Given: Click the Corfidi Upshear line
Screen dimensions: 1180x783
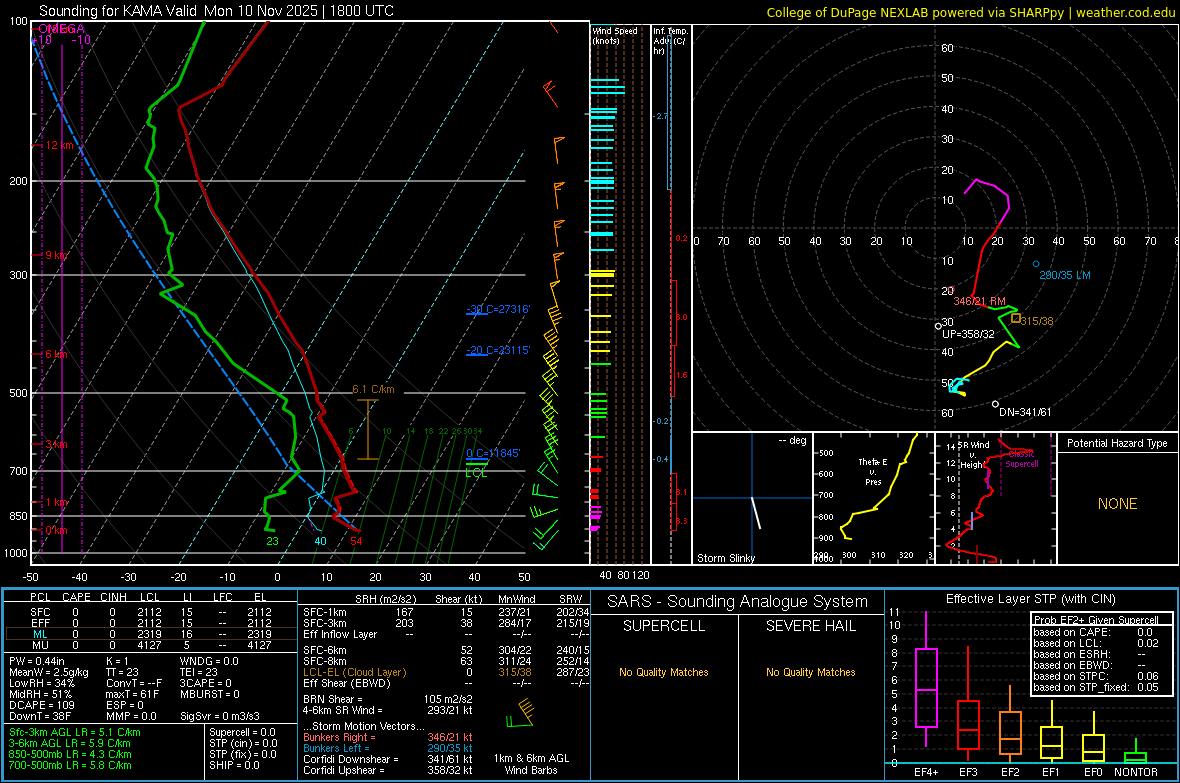Looking at the screenshot, I should (x=388, y=770).
